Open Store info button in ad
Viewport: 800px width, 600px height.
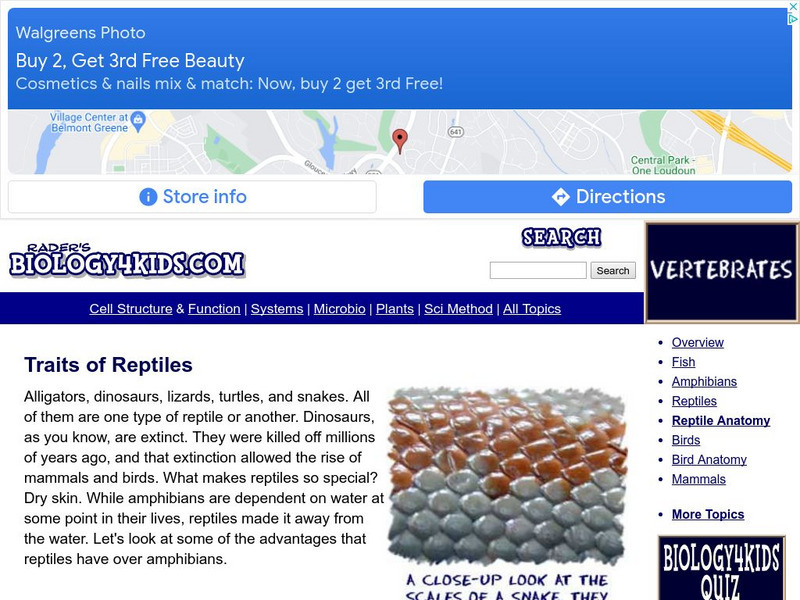[192, 196]
